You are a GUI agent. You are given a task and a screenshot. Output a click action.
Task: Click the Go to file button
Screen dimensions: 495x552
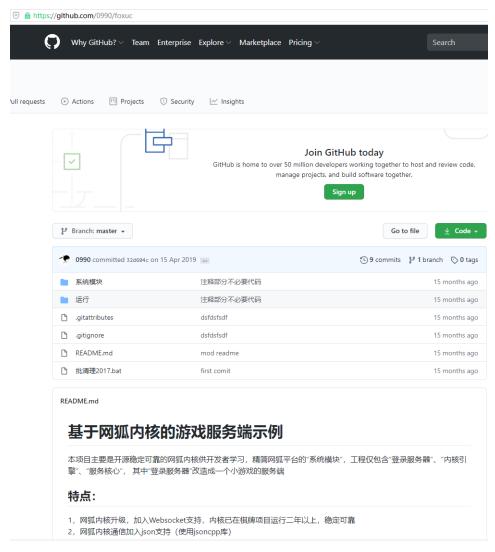tap(405, 231)
